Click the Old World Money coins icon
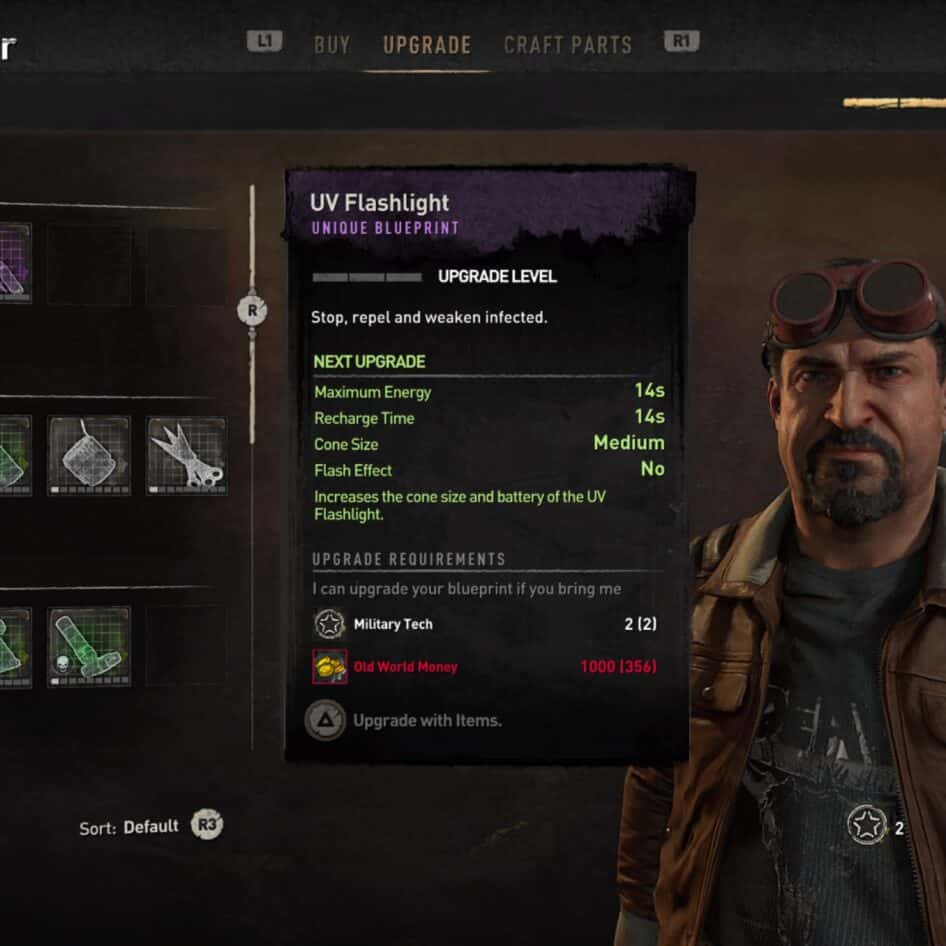The image size is (946, 946). tap(329, 667)
